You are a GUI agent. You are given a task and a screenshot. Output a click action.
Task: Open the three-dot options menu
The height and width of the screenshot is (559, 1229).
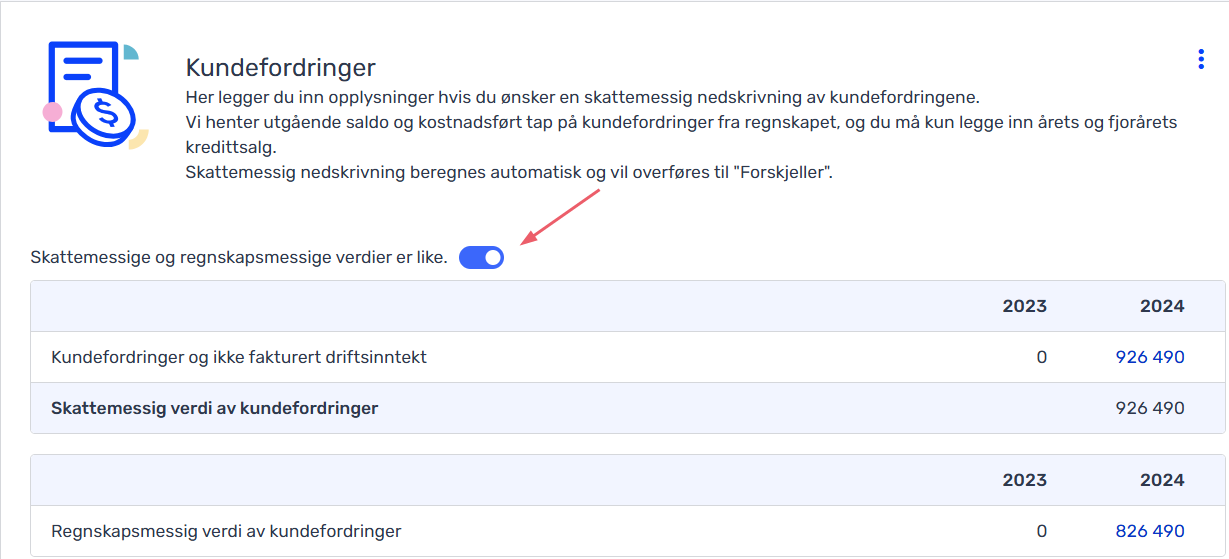(x=1201, y=59)
